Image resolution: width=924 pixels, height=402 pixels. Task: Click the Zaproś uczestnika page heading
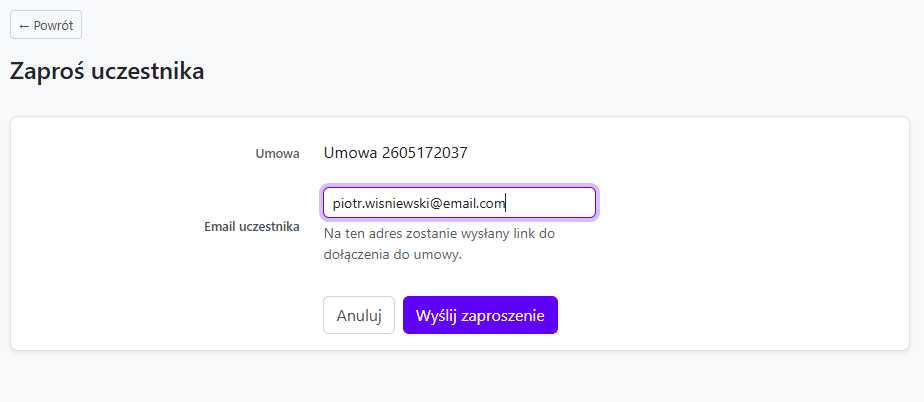(107, 71)
